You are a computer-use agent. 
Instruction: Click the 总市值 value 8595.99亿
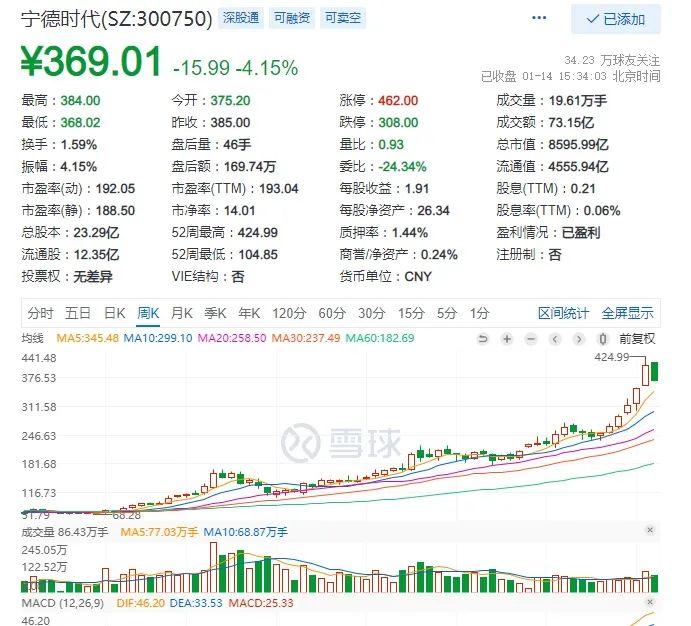[x=578, y=144]
